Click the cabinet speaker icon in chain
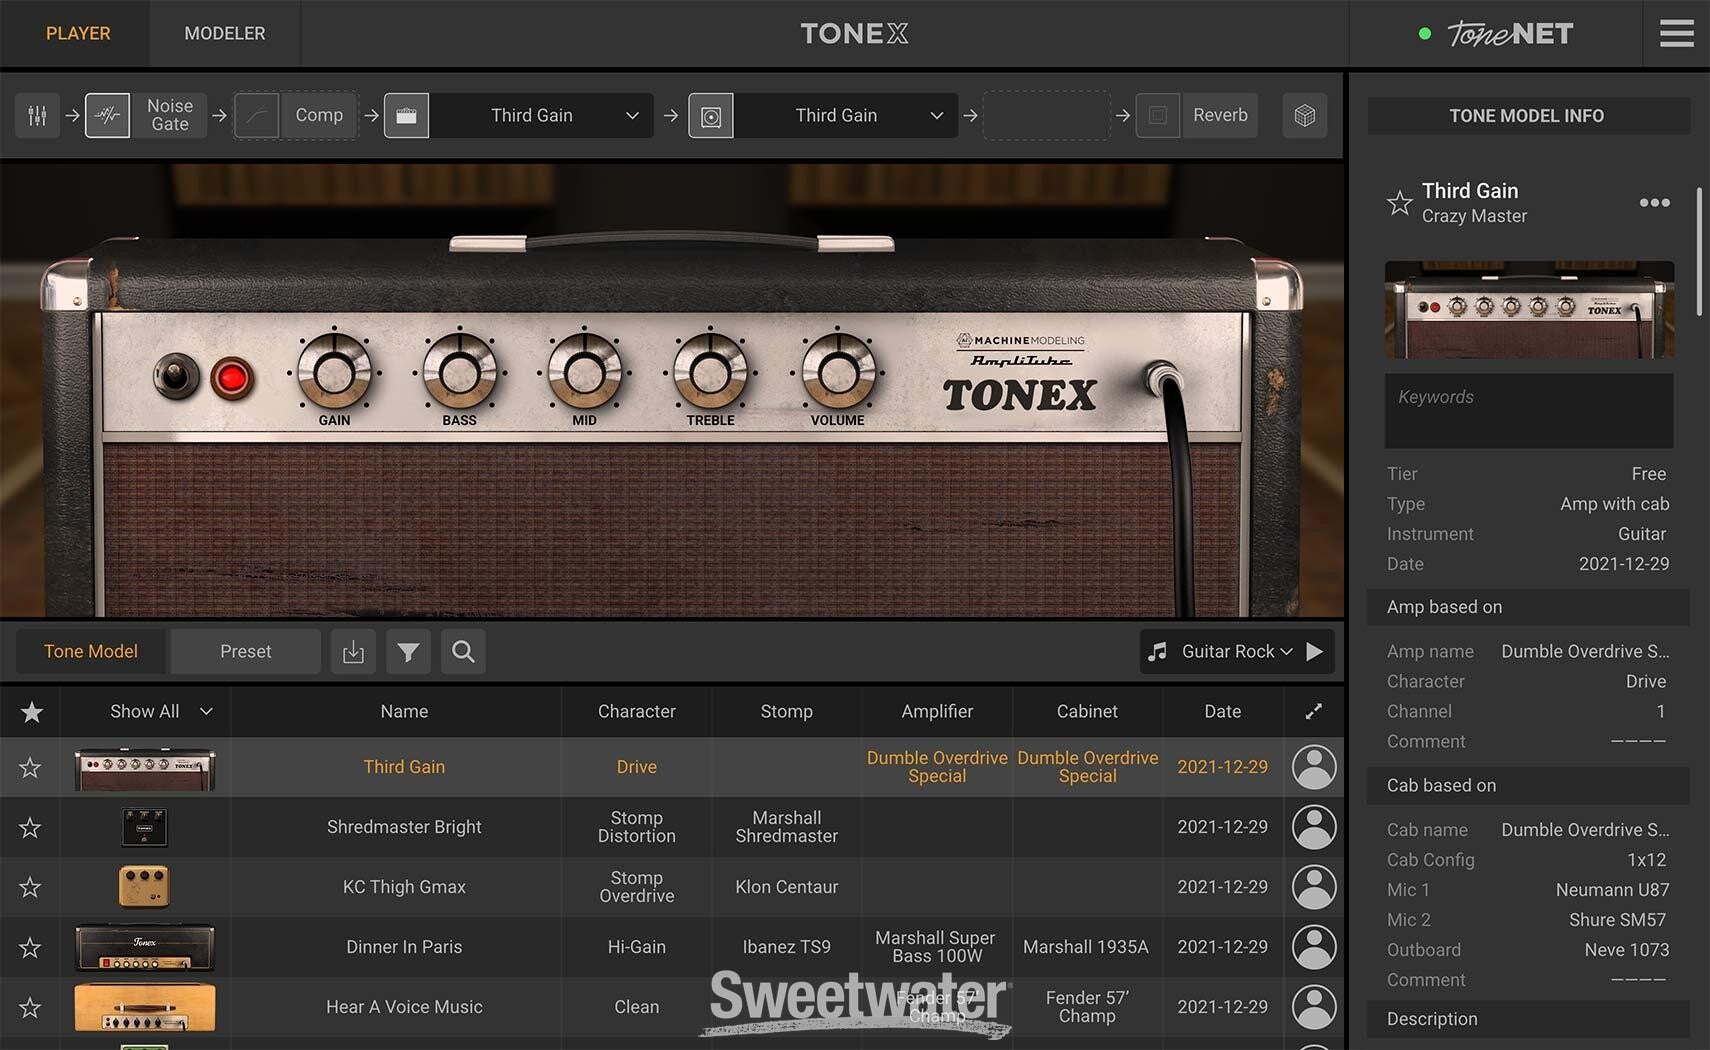Image resolution: width=1710 pixels, height=1050 pixels. [x=711, y=116]
